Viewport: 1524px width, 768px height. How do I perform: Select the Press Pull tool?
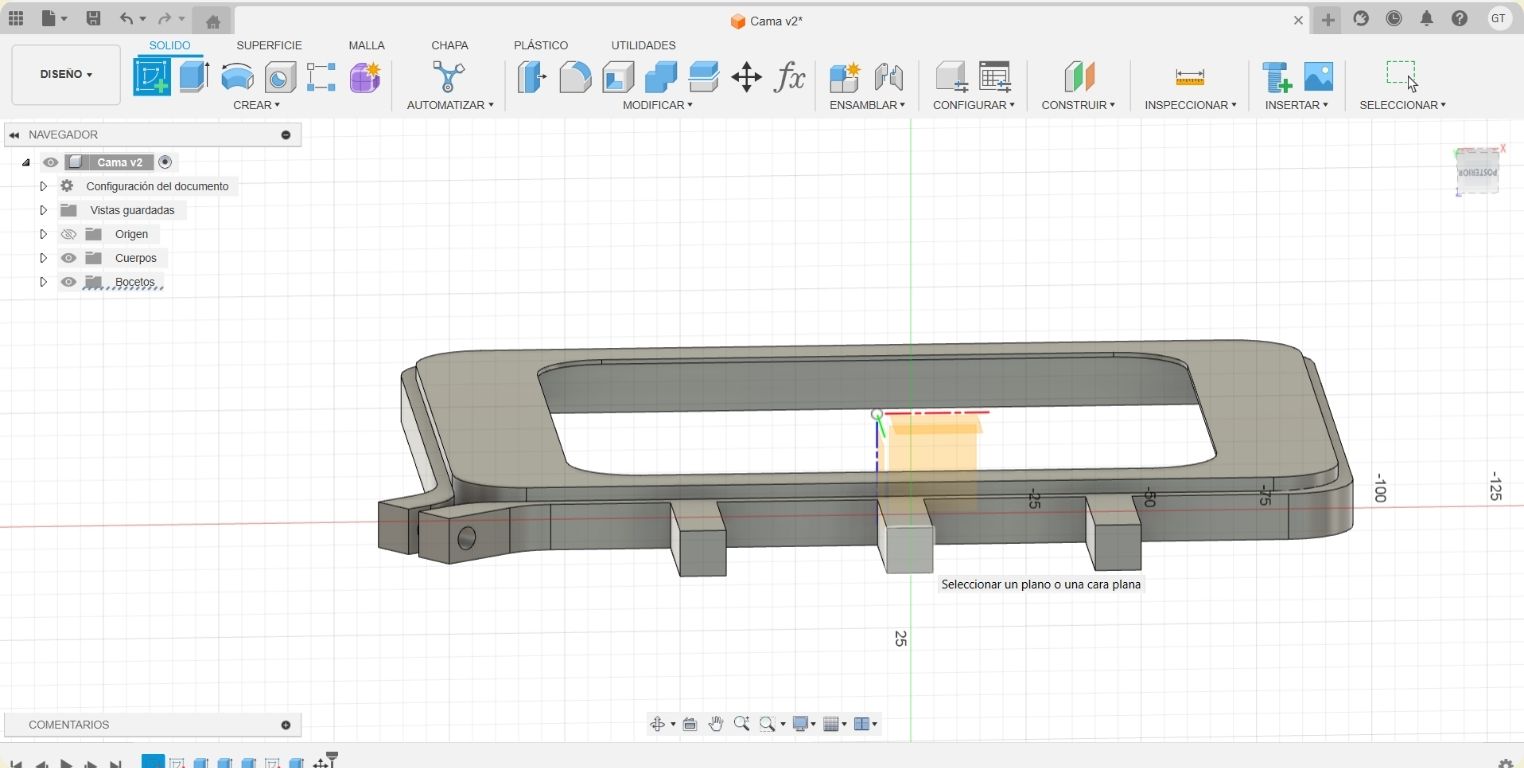(532, 77)
